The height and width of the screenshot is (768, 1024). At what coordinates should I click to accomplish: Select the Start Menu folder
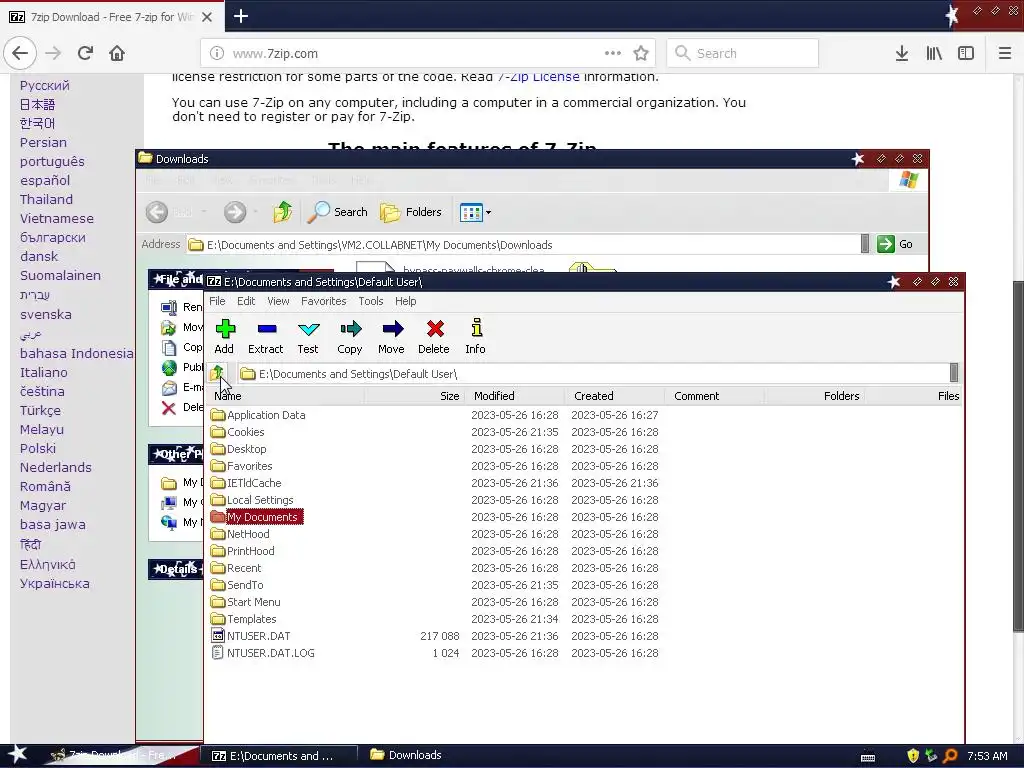246,601
